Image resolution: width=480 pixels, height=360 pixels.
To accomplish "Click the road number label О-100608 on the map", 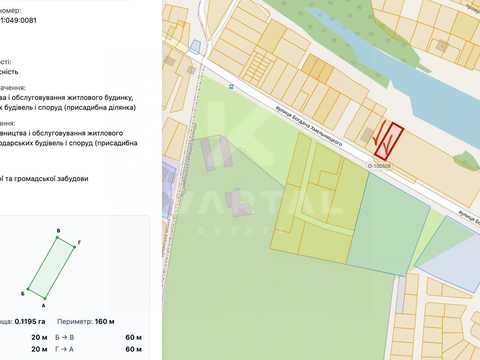I will coord(379,165).
